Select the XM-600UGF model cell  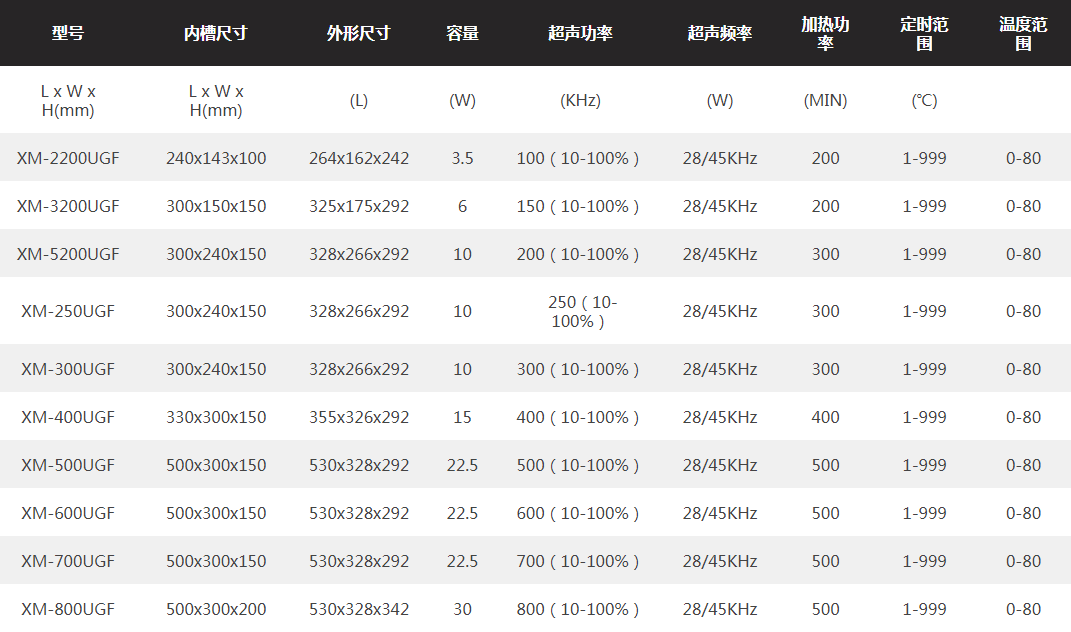tap(68, 512)
